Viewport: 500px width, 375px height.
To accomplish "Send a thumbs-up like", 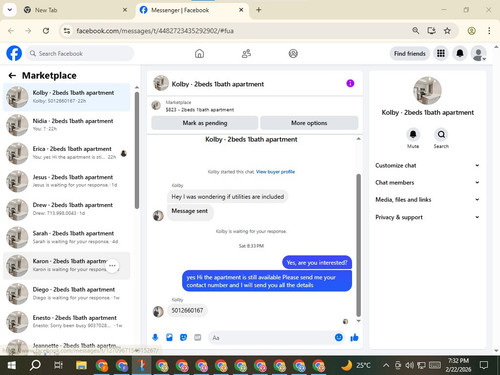I will pos(354,337).
